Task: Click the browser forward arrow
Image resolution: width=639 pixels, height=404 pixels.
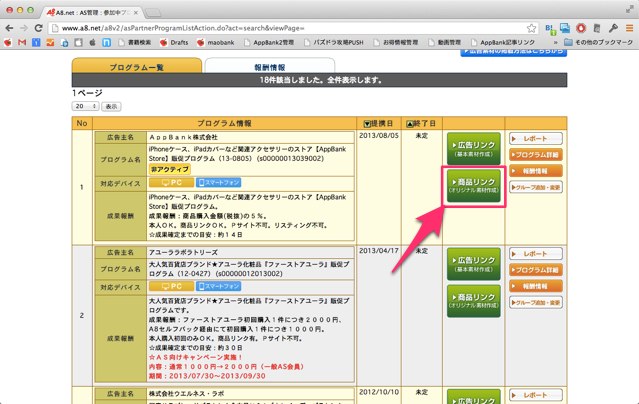Action: (24, 28)
